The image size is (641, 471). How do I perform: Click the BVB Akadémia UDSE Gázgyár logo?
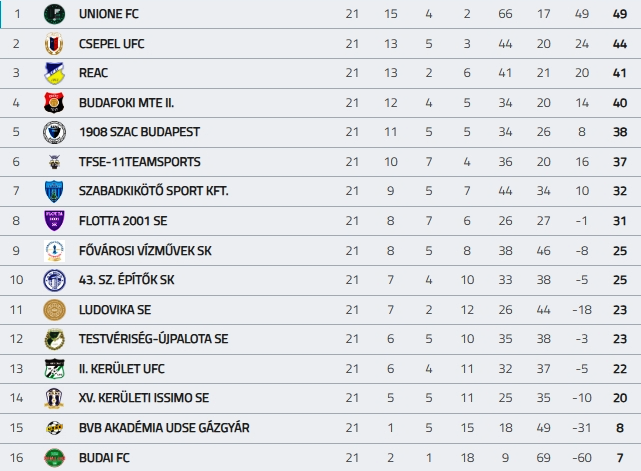54,428
